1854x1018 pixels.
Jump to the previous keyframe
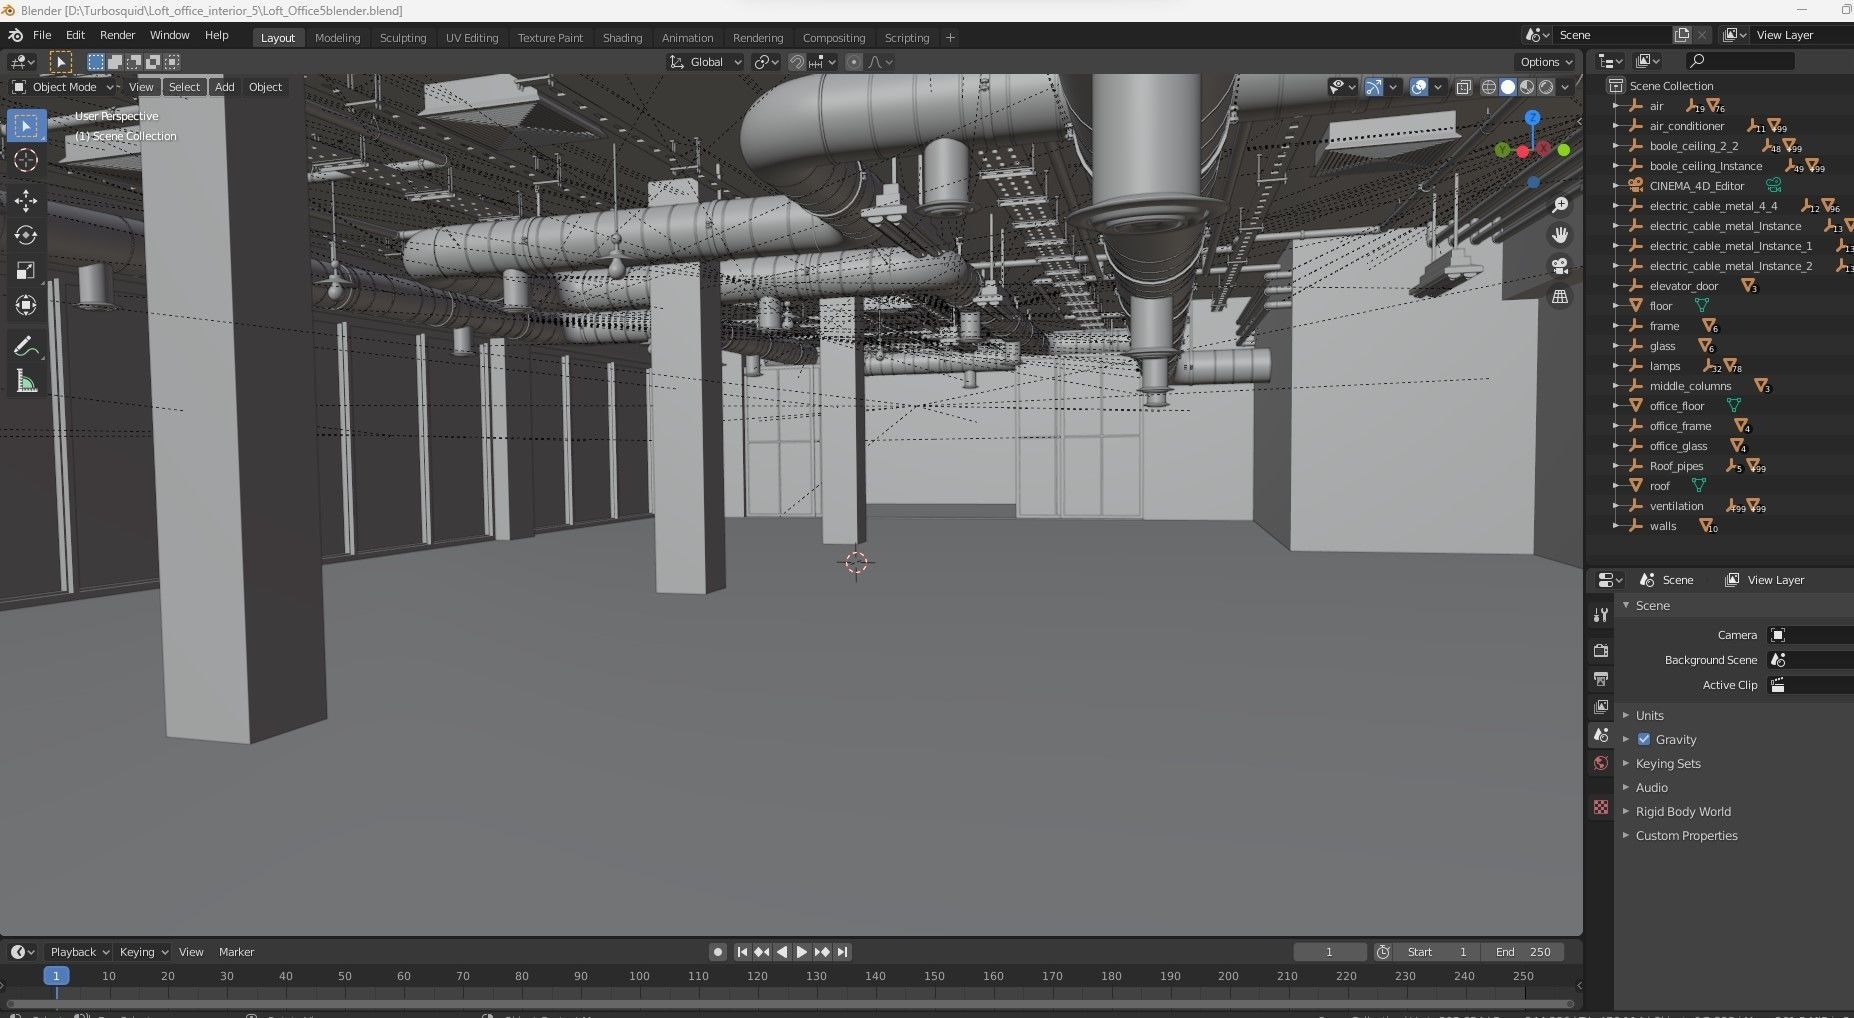tap(762, 952)
